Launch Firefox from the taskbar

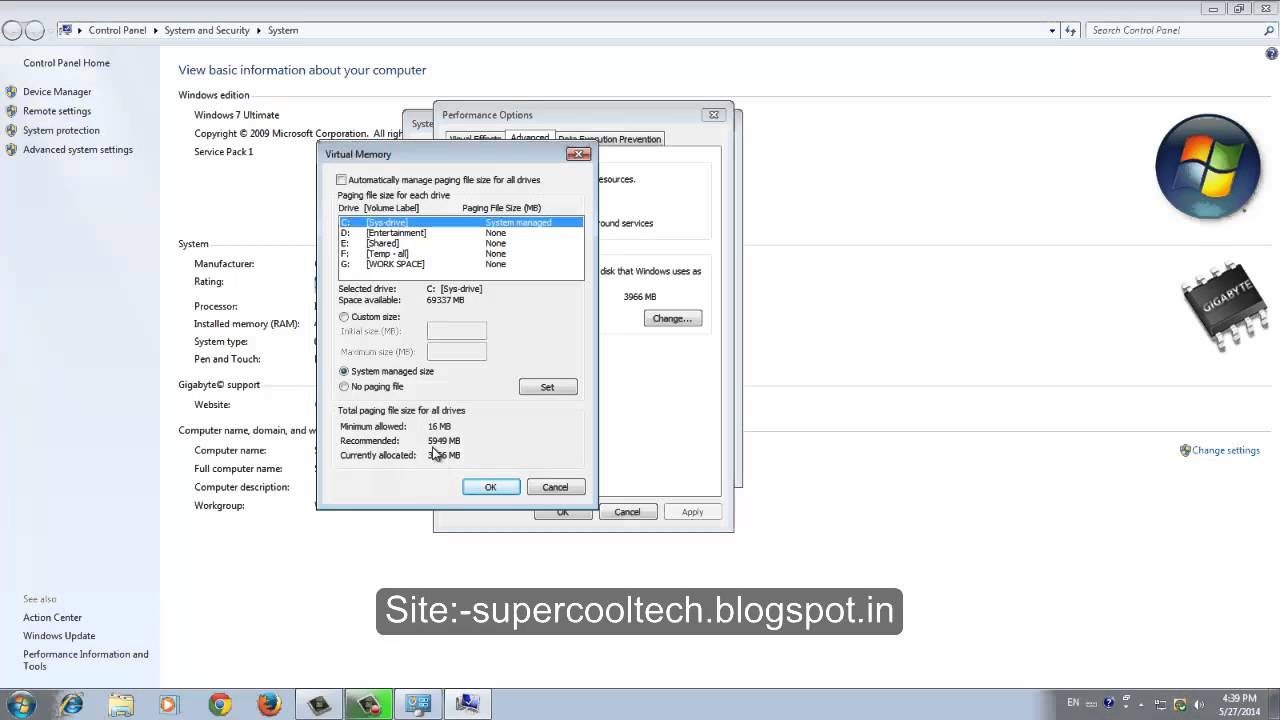click(x=269, y=704)
